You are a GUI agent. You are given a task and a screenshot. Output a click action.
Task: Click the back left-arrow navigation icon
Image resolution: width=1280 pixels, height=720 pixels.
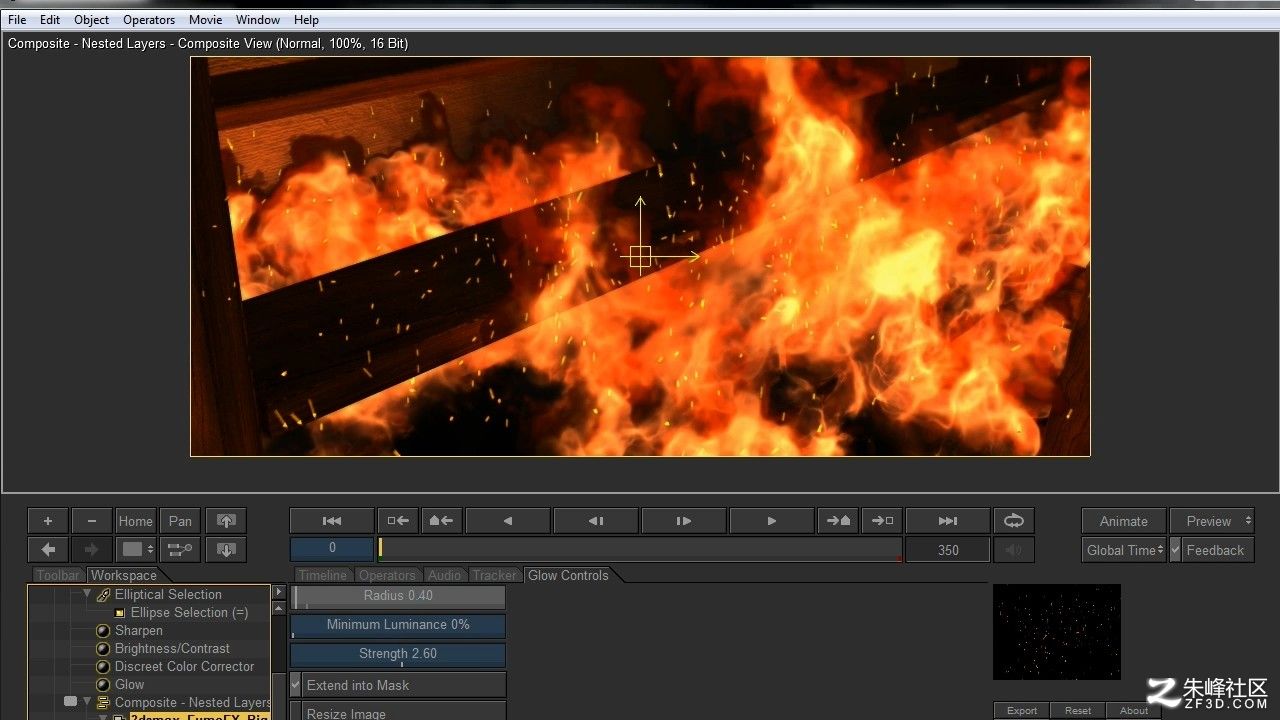point(47,549)
